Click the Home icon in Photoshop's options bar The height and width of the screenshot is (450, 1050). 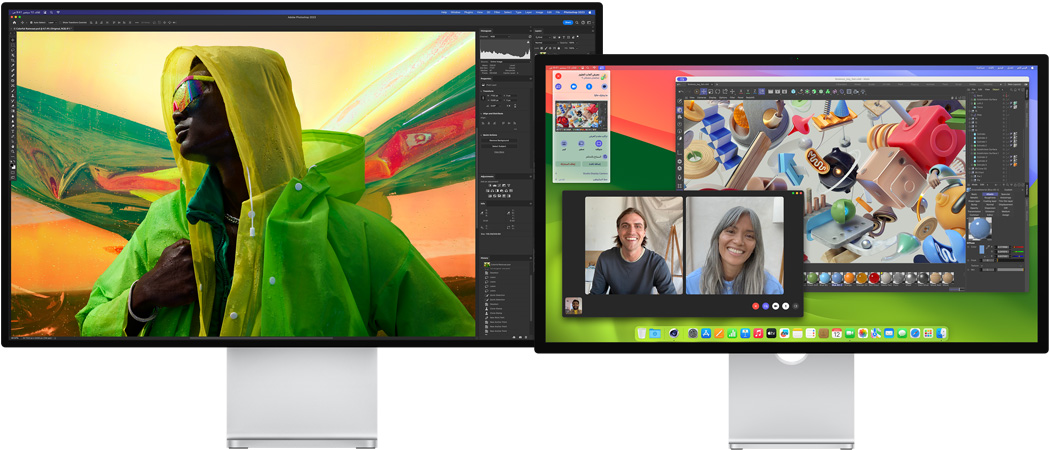[x=16, y=21]
